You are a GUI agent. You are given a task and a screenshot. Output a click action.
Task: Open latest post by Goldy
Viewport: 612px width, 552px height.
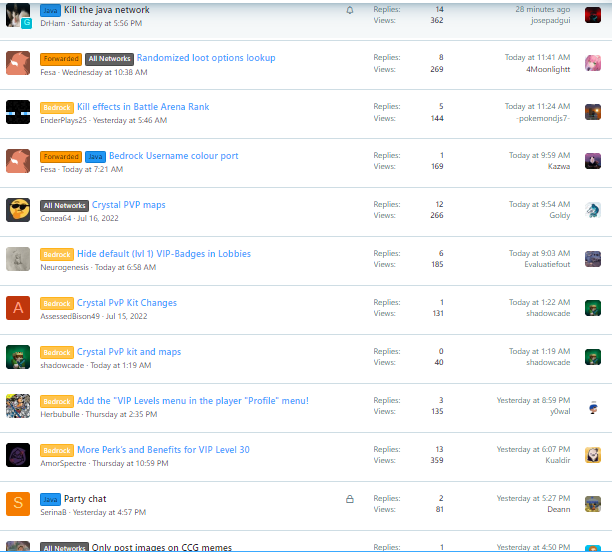(x=539, y=204)
